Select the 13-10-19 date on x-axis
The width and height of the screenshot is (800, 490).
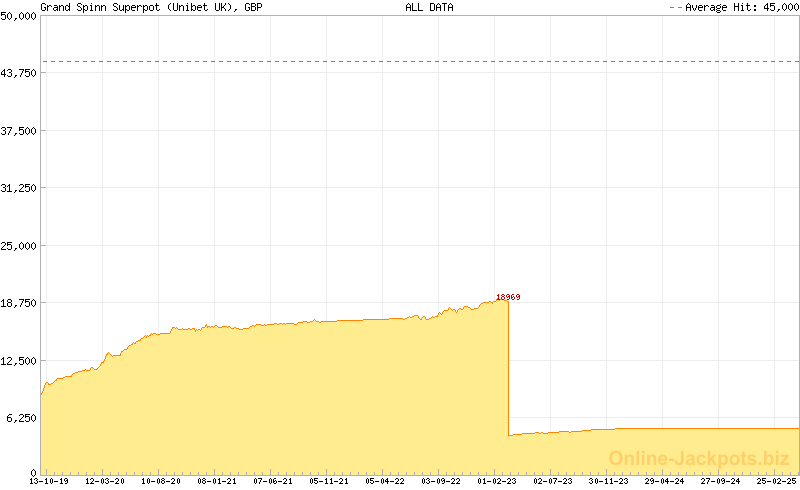(49, 481)
